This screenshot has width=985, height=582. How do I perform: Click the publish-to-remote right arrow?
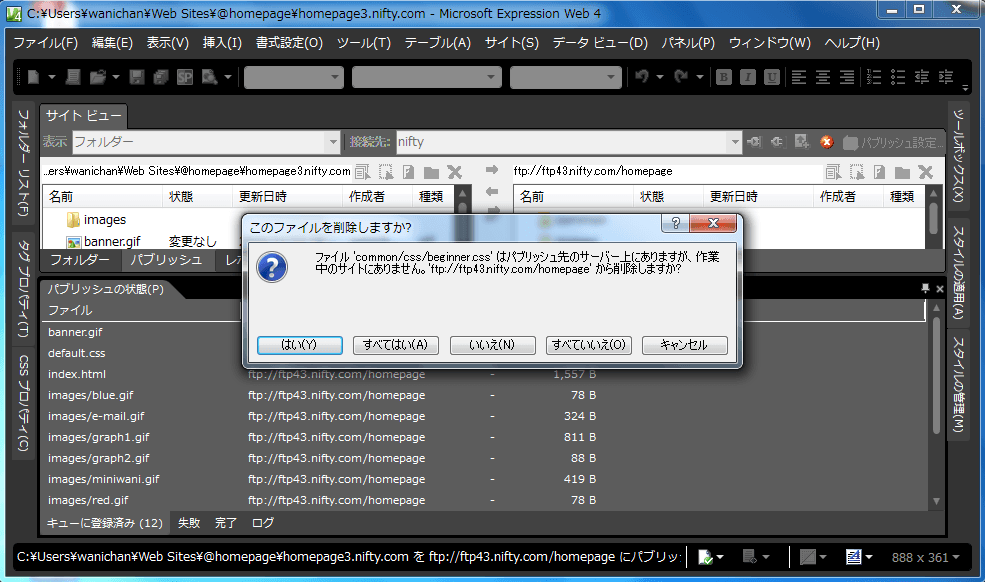click(x=492, y=170)
